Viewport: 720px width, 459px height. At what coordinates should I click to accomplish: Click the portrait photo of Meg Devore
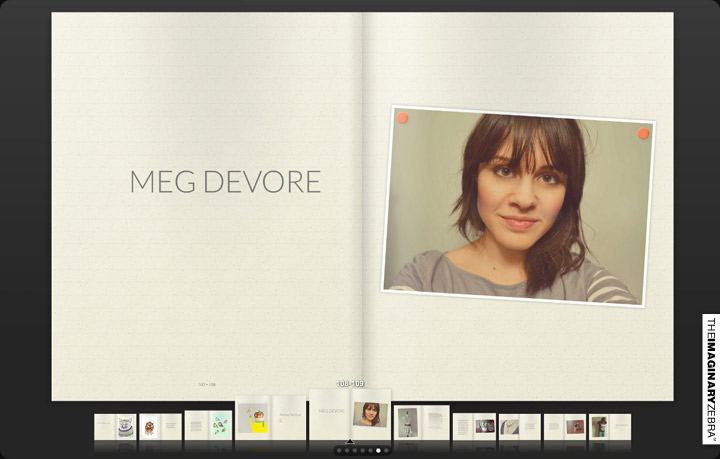pyautogui.click(x=517, y=205)
